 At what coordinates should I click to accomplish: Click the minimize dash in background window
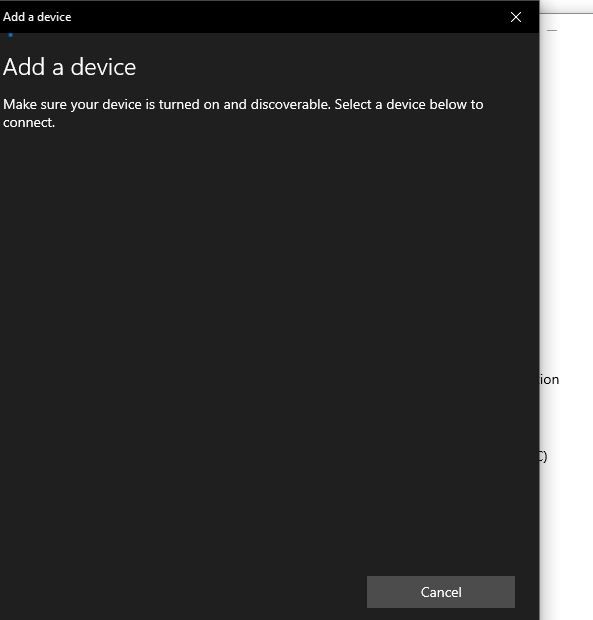(x=552, y=30)
